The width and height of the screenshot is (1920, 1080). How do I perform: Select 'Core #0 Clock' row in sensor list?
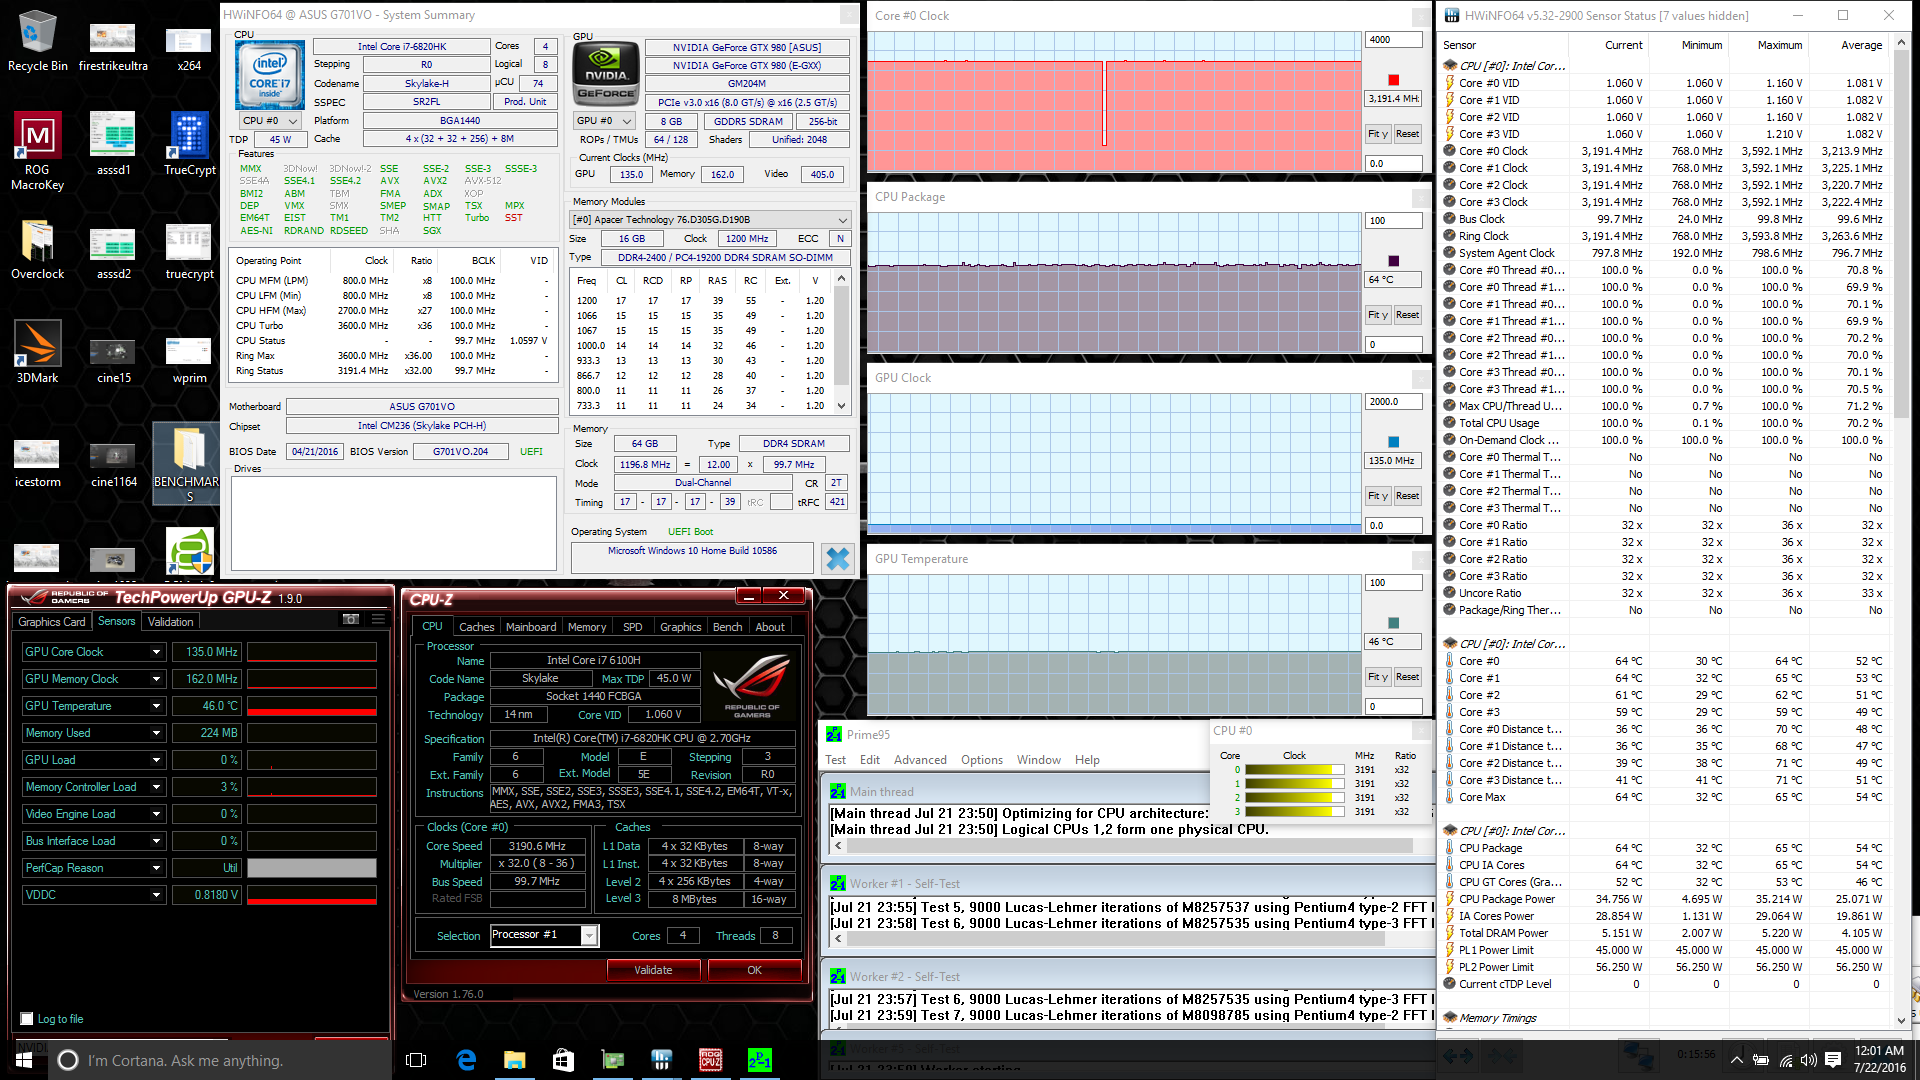[x=1664, y=151]
